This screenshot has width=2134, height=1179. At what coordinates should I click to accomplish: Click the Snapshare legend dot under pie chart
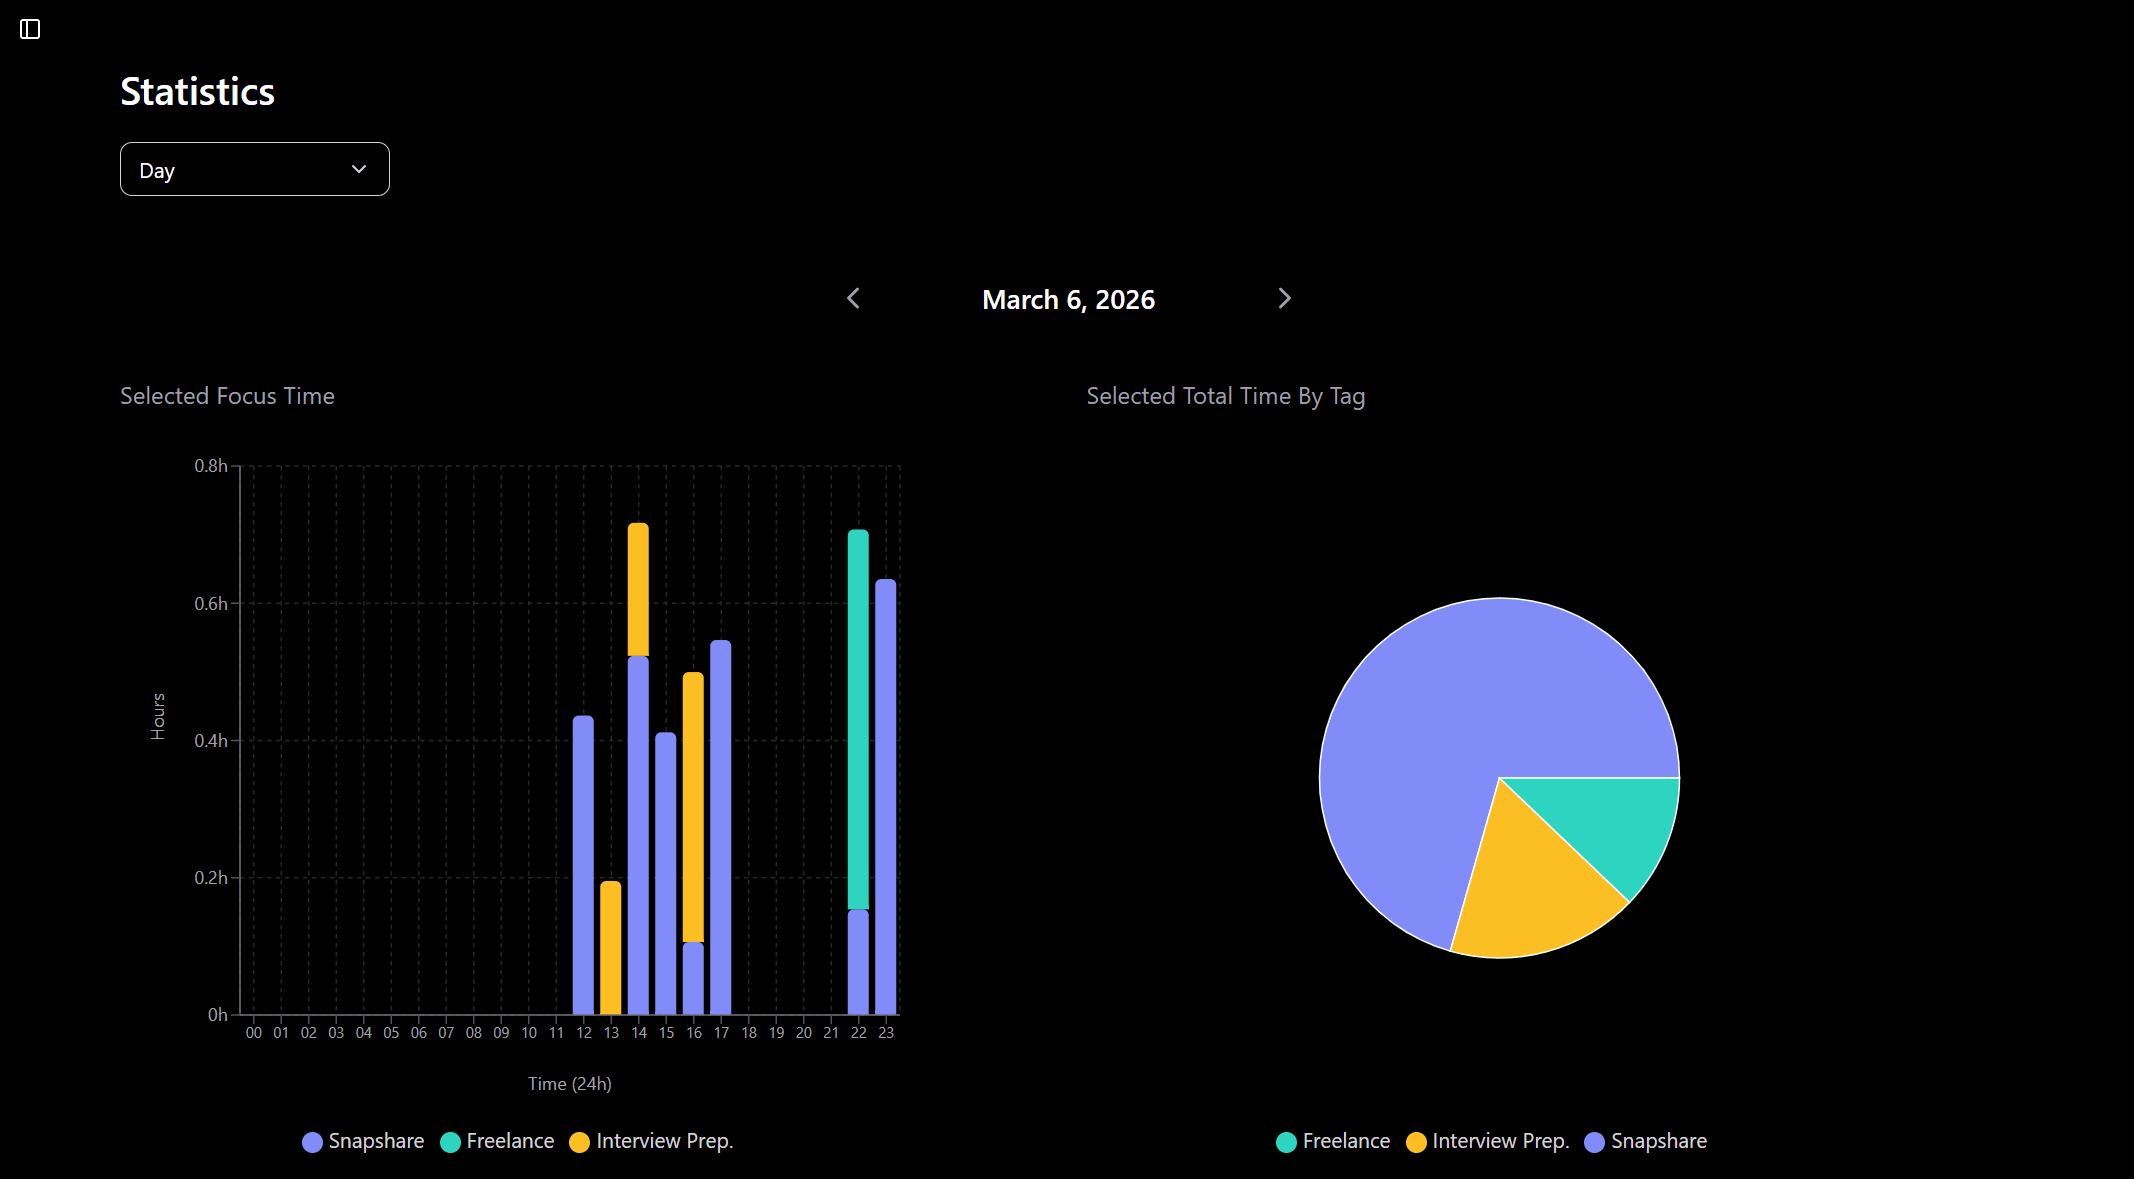[1596, 1141]
